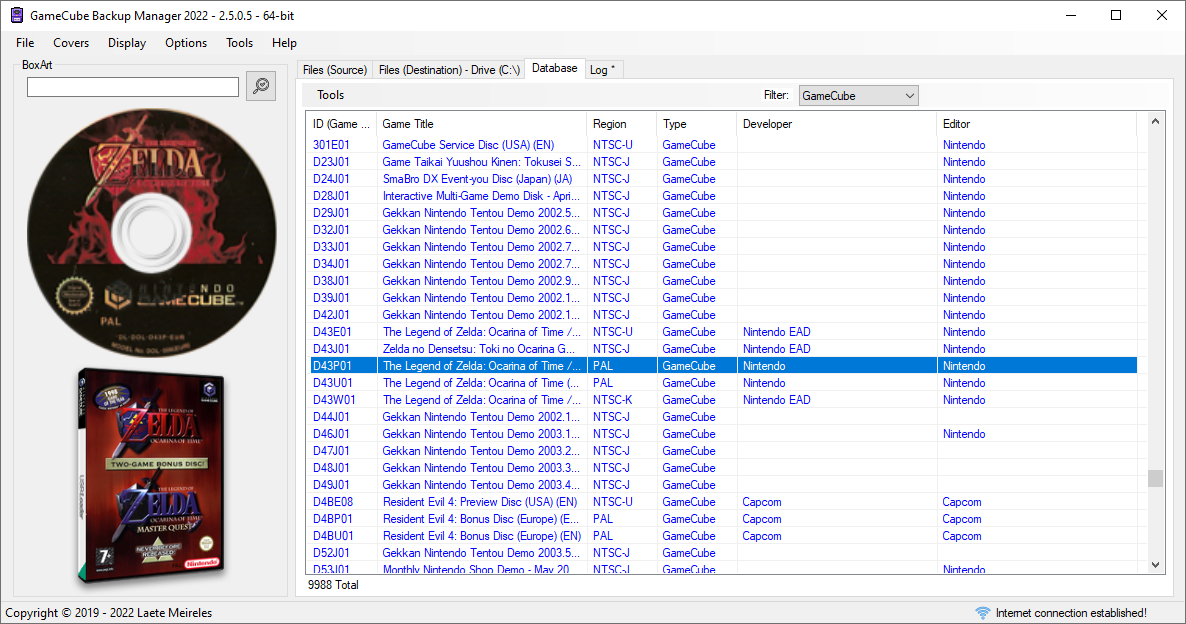Open the Filter GameCube dropdown
The image size is (1186, 624).
pos(858,96)
